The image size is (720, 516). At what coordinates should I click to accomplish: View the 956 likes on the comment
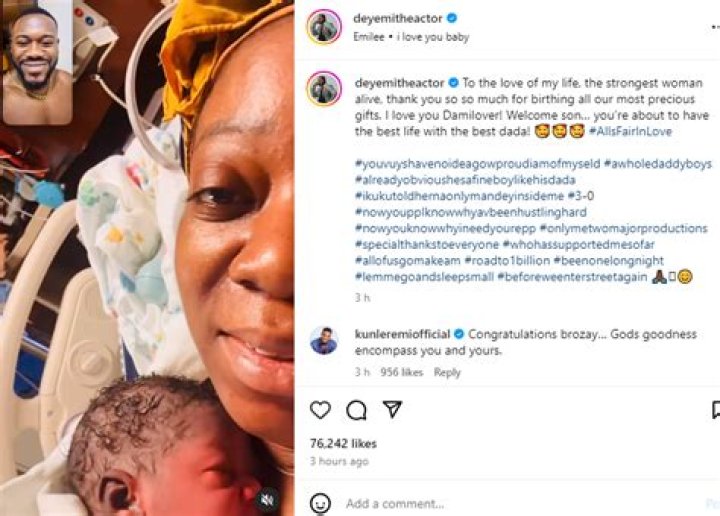(x=402, y=373)
